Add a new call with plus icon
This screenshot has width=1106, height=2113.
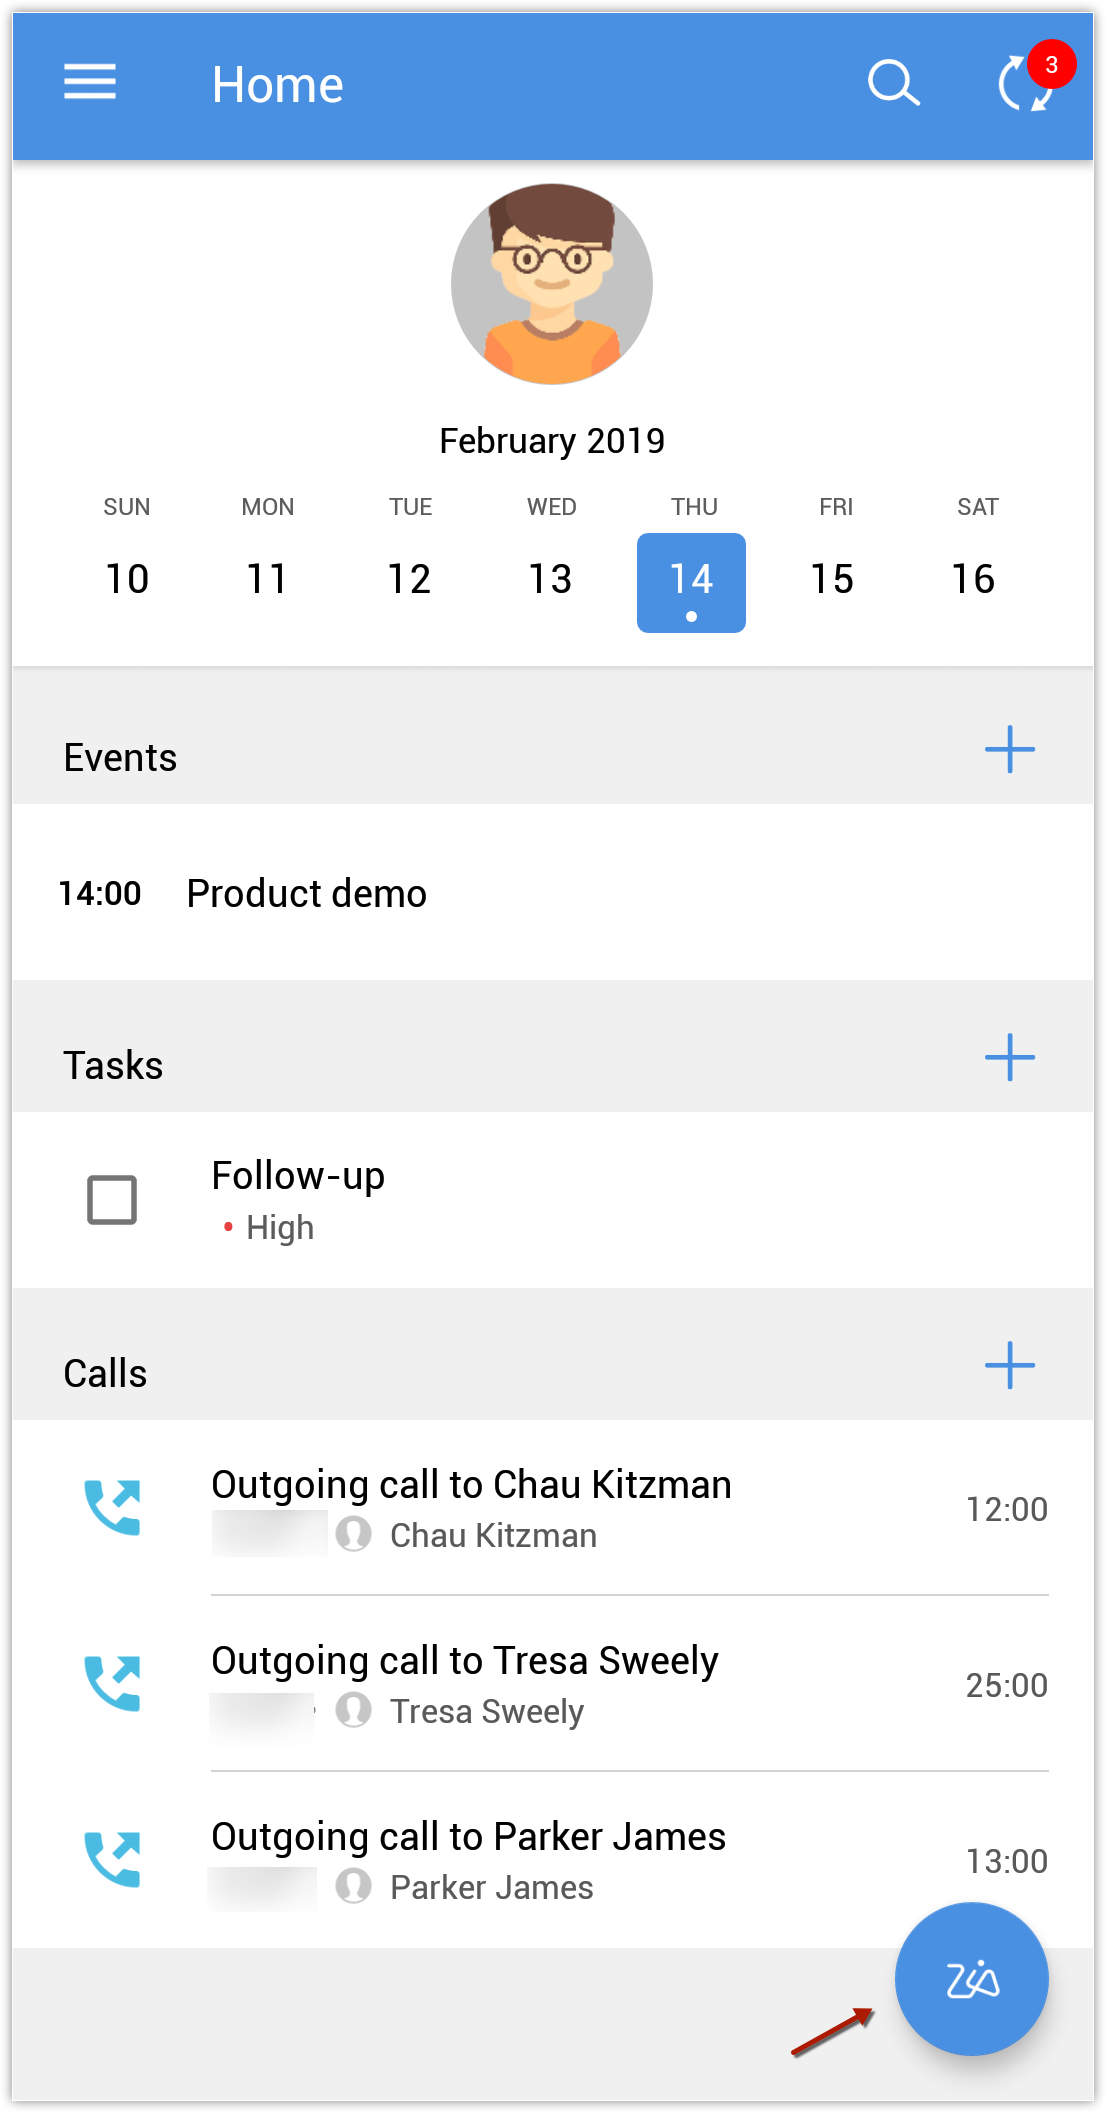coord(1009,1366)
